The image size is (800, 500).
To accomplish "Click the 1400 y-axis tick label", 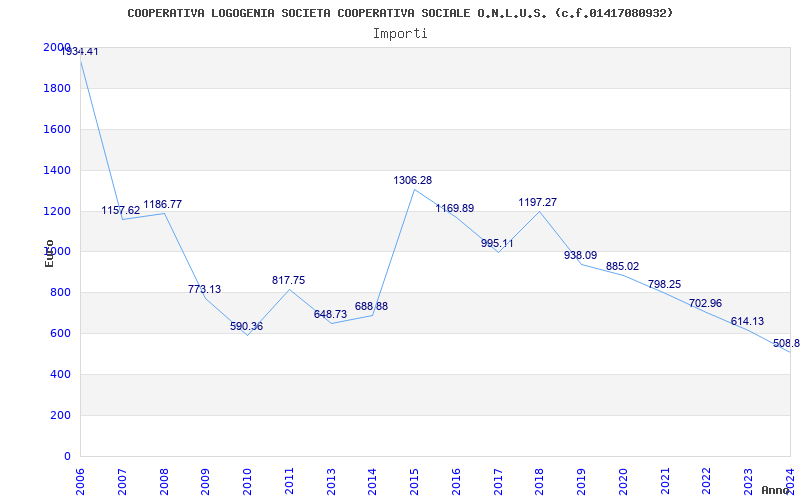I will coord(57,170).
